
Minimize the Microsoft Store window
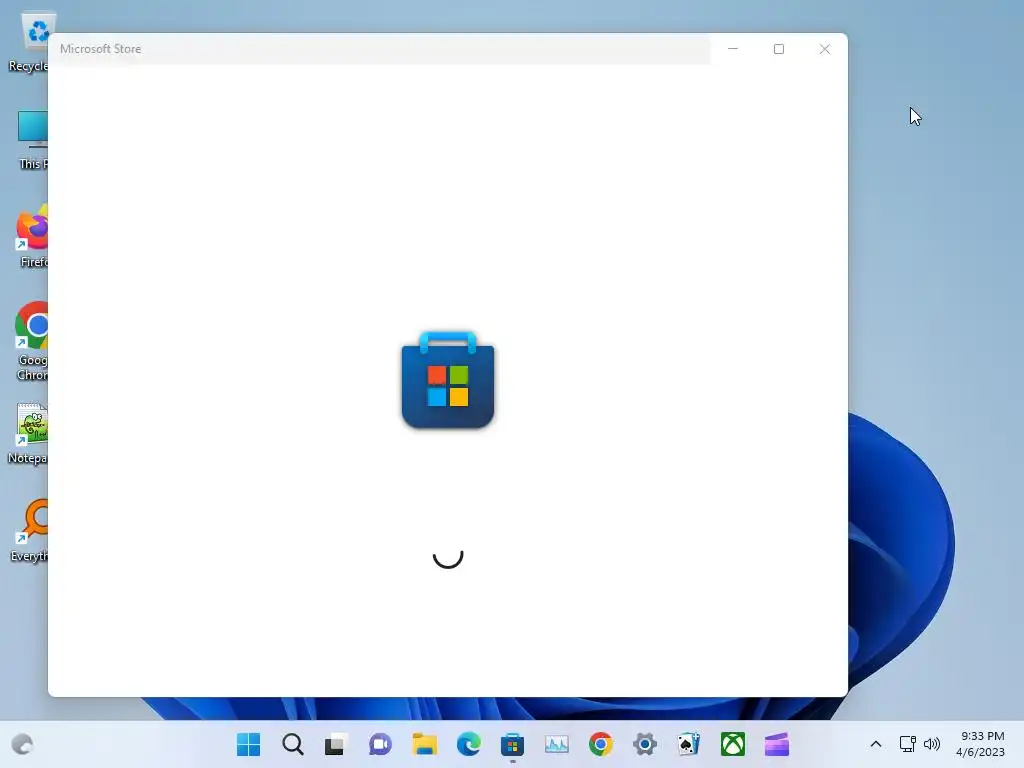(x=733, y=49)
